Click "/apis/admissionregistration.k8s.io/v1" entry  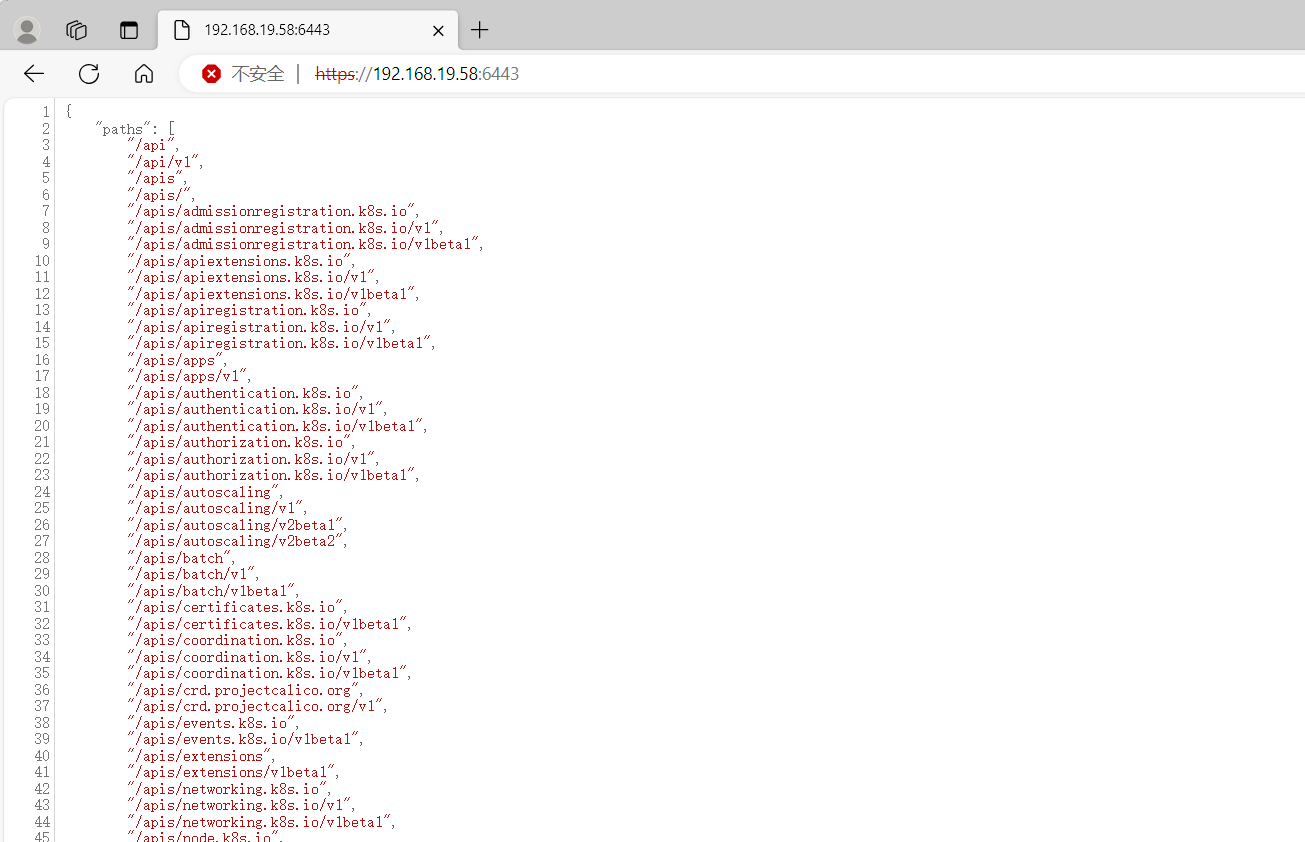tap(283, 228)
